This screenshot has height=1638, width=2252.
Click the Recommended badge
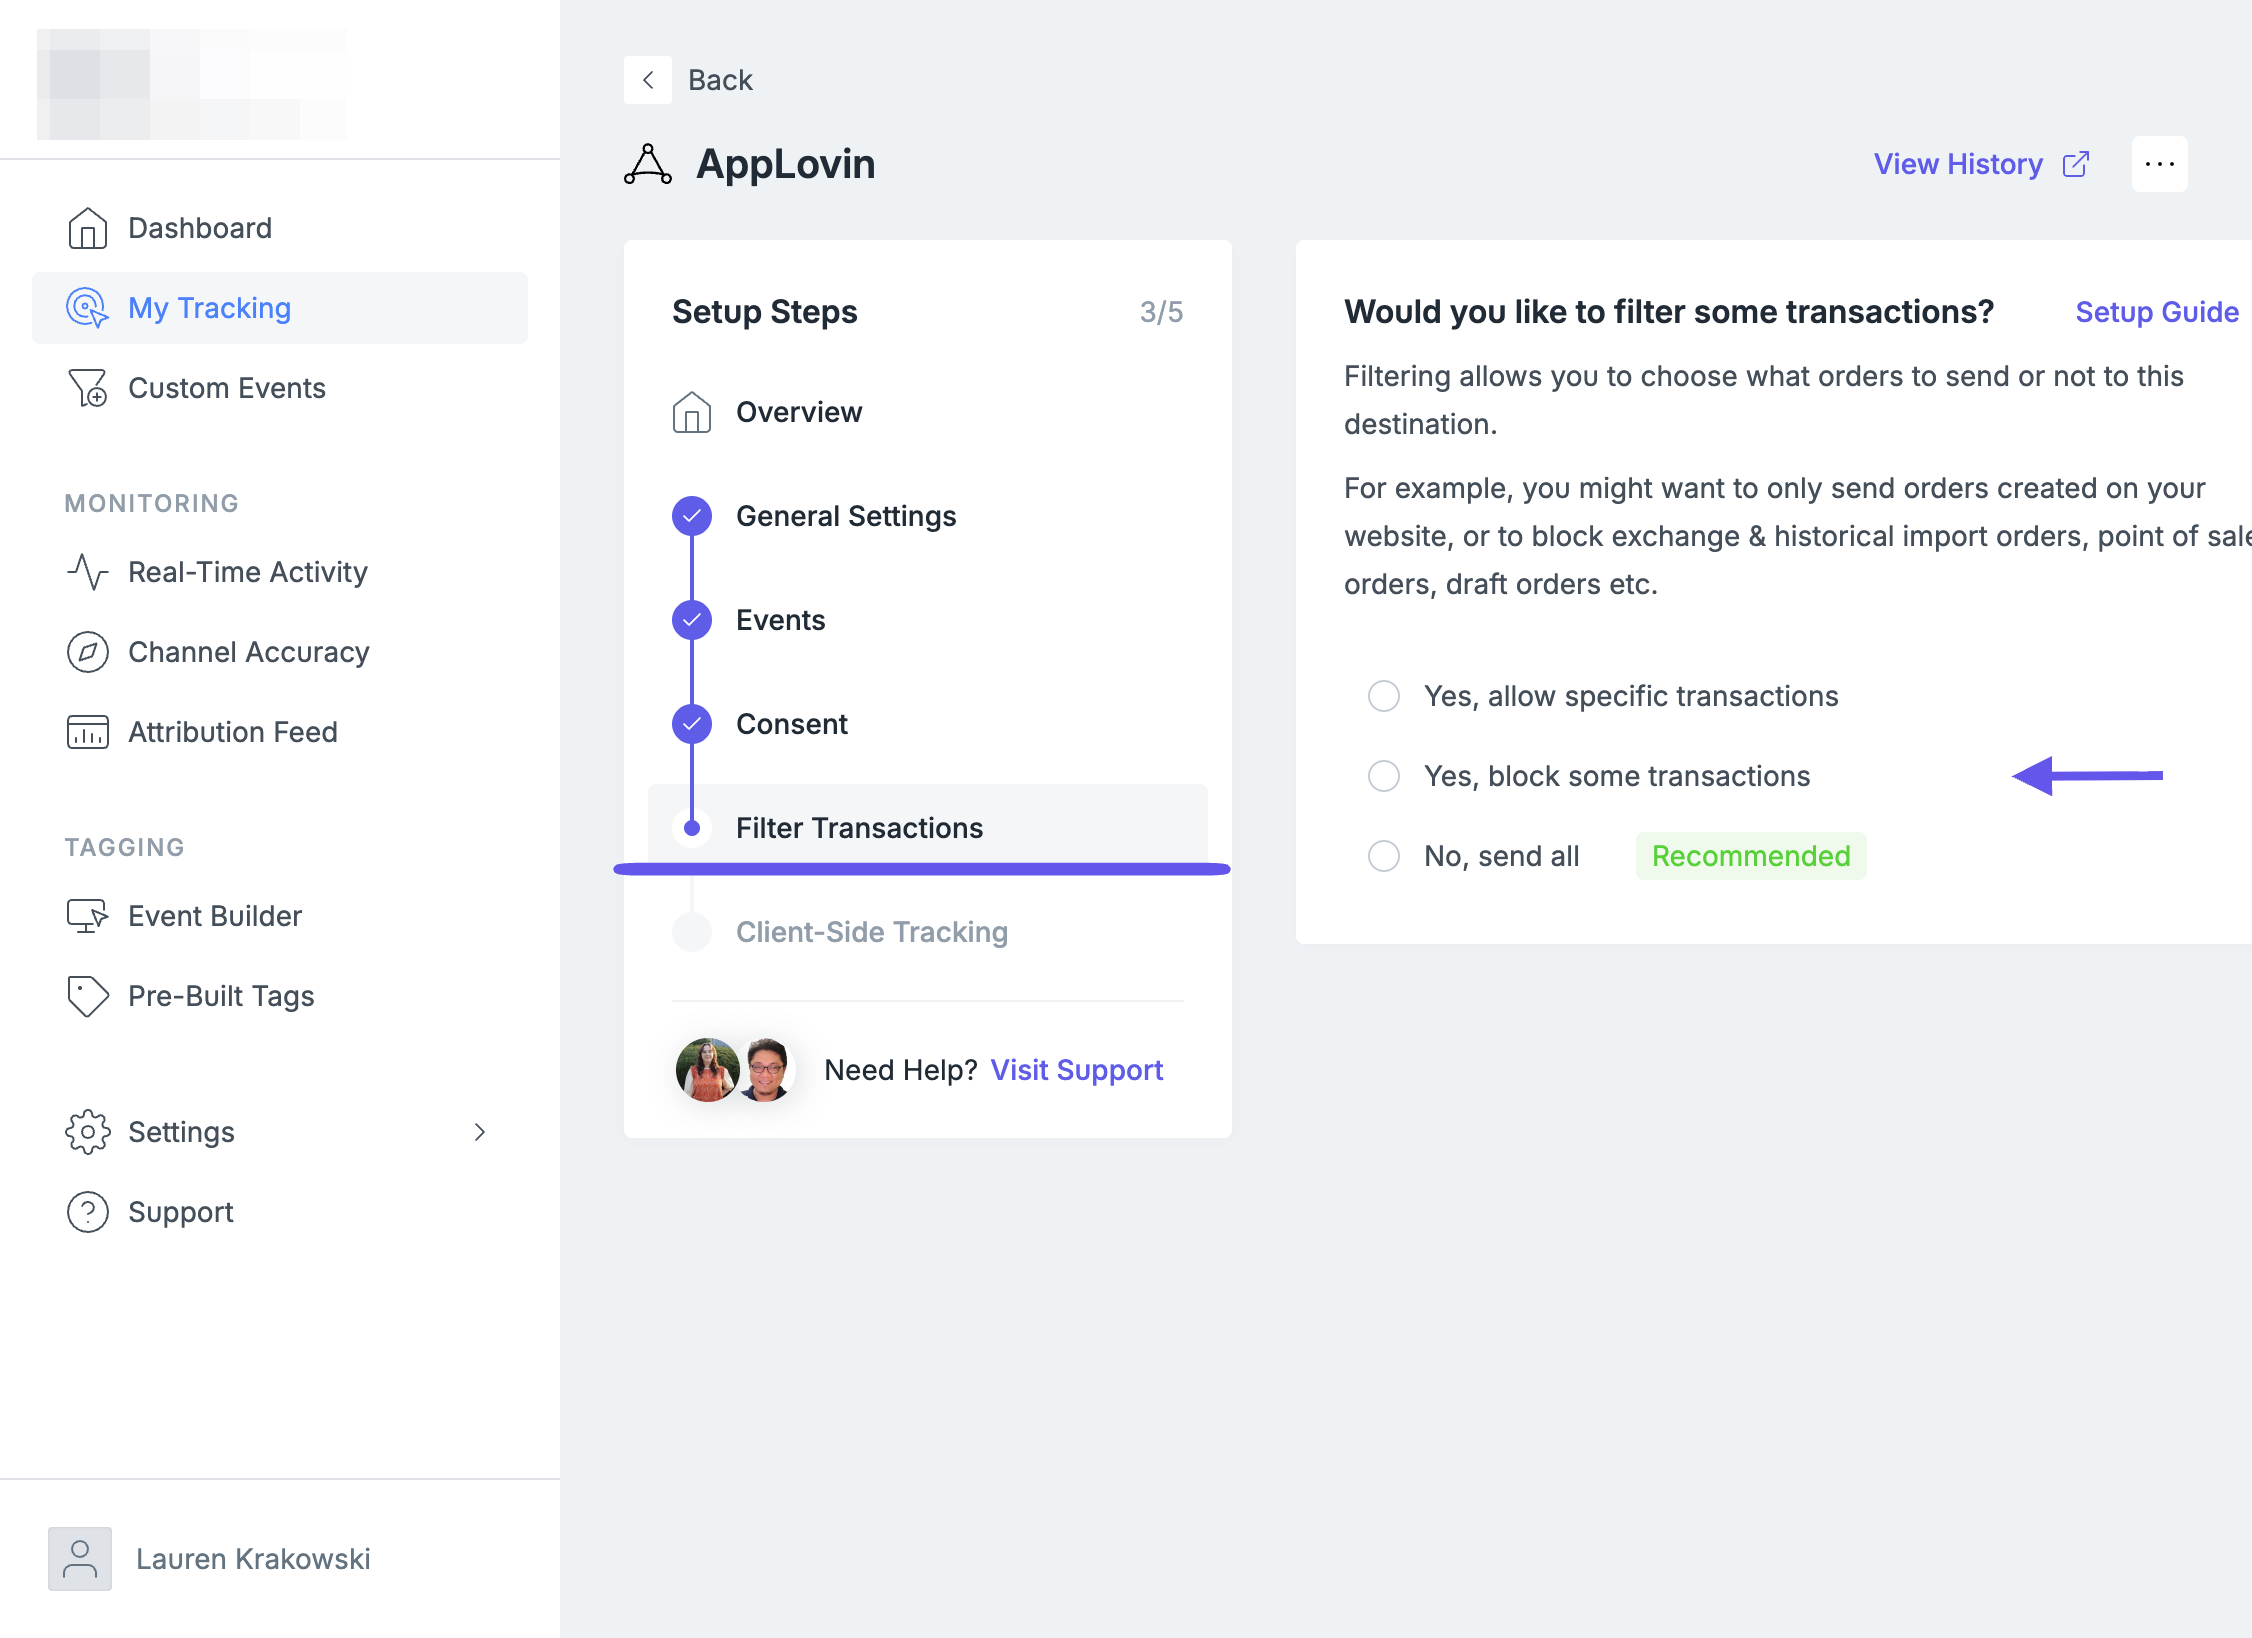pos(1751,856)
